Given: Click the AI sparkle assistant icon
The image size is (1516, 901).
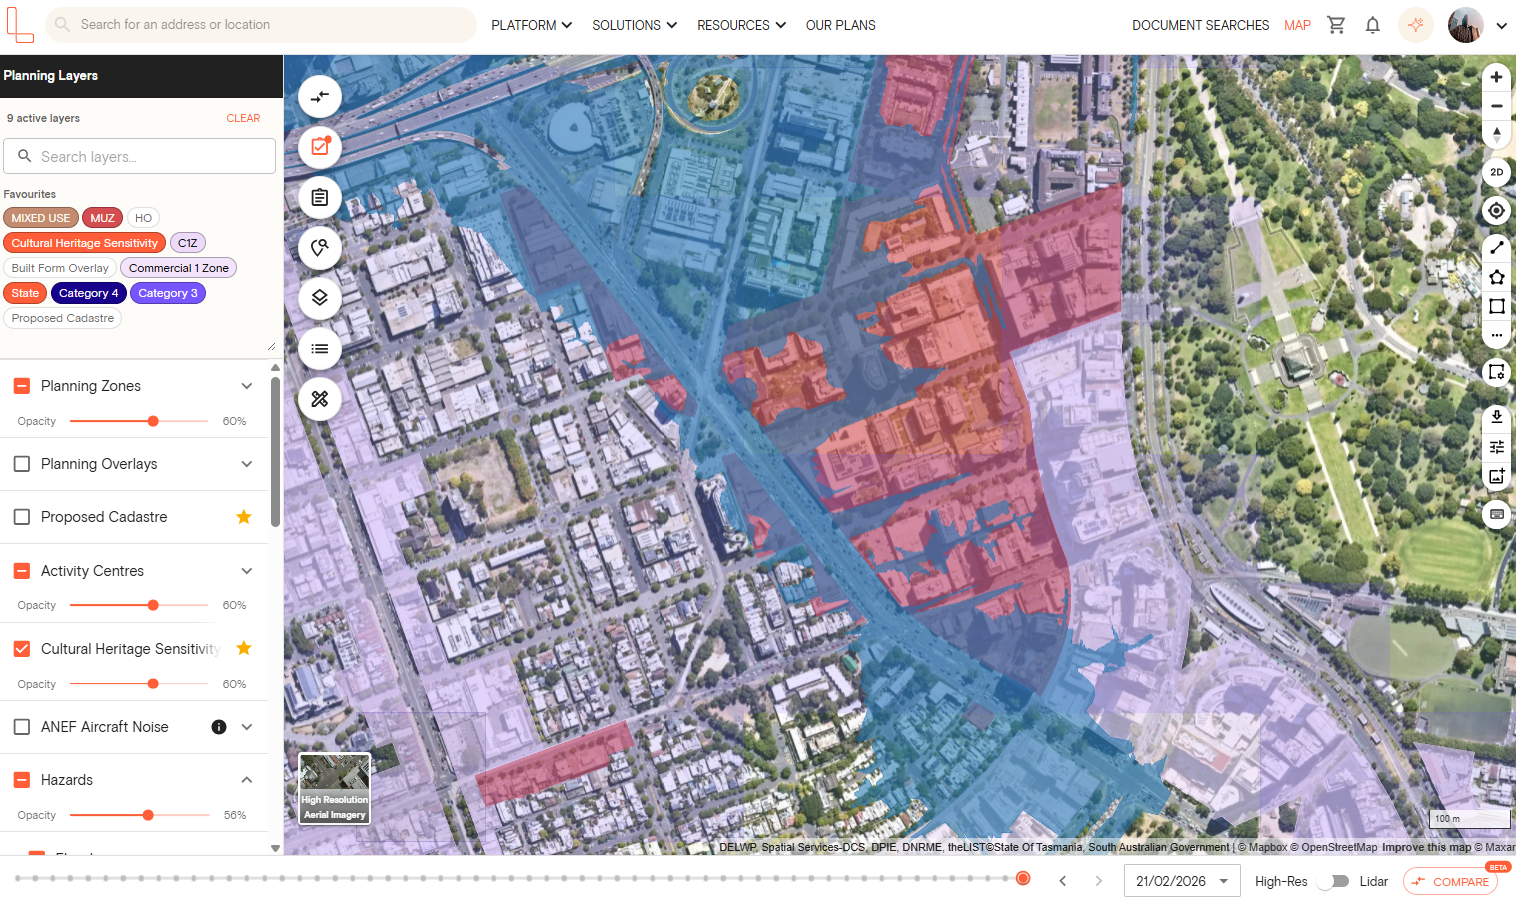Looking at the screenshot, I should [x=1416, y=25].
